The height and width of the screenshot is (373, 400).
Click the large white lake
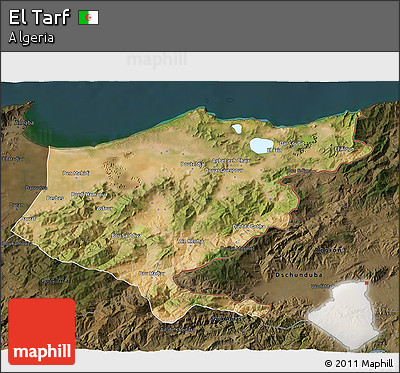[x=262, y=145]
